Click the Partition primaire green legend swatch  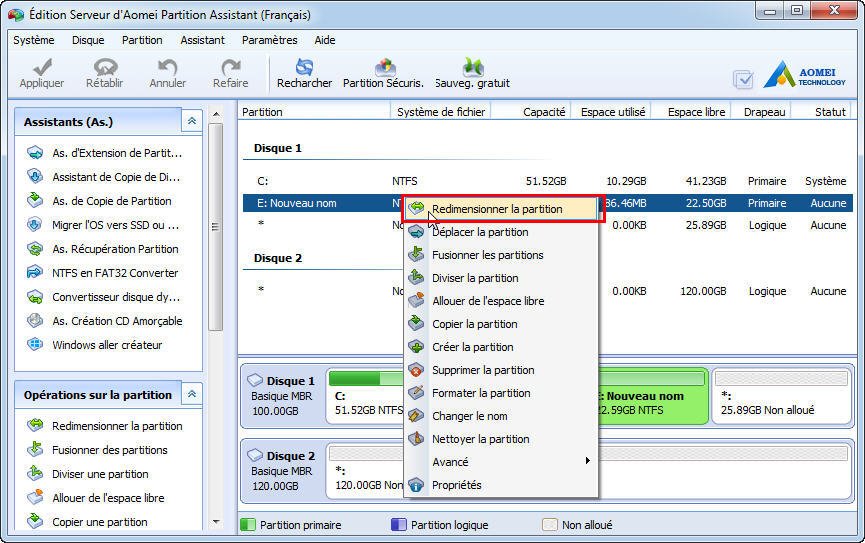click(x=248, y=525)
